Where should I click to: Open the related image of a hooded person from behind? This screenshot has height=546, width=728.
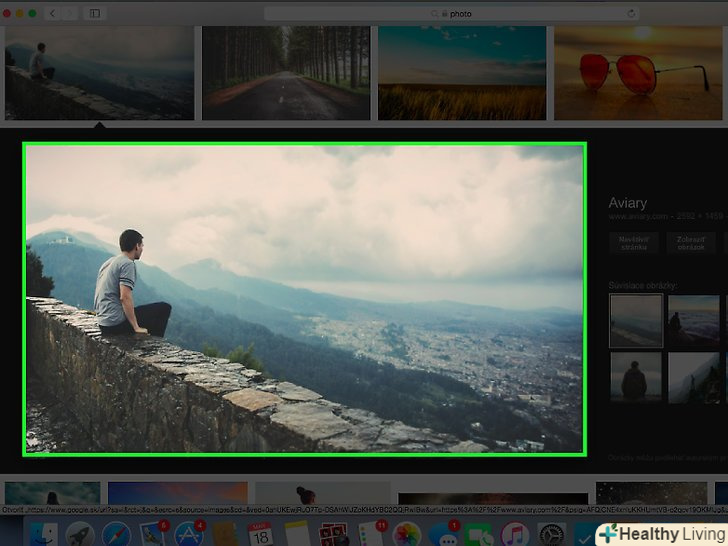[x=636, y=377]
